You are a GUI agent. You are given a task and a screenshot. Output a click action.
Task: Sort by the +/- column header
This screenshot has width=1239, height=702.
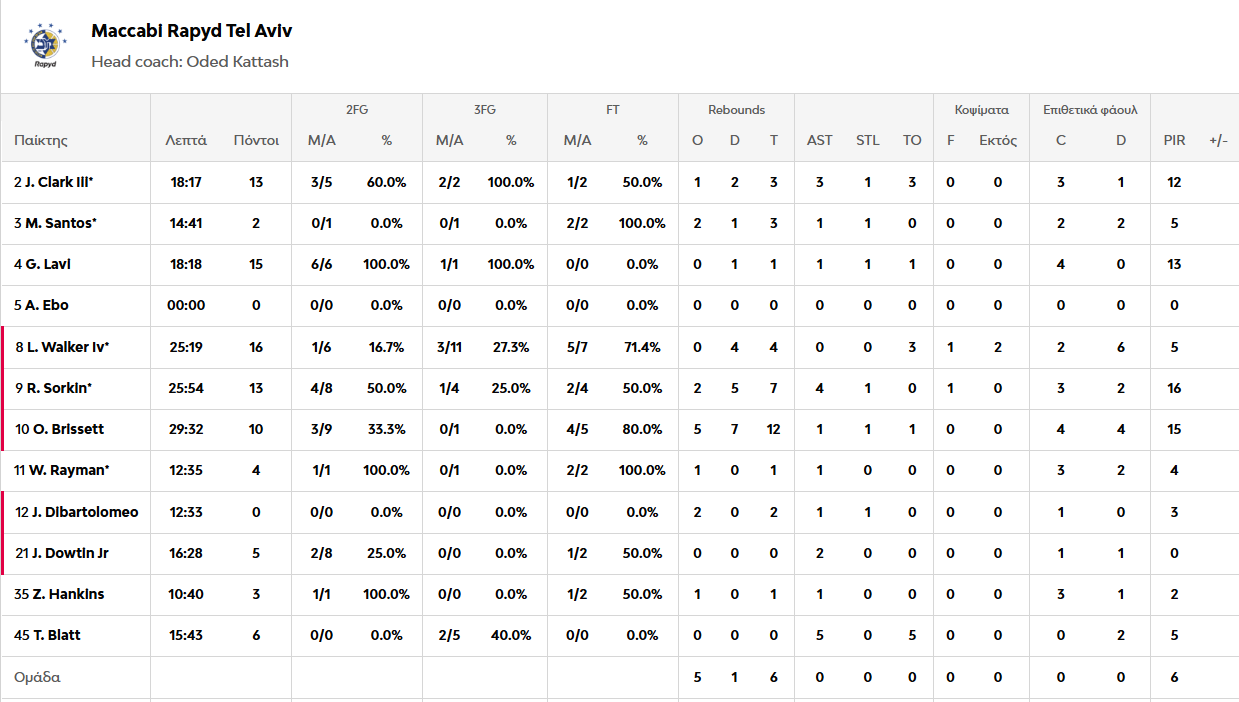tap(1218, 140)
